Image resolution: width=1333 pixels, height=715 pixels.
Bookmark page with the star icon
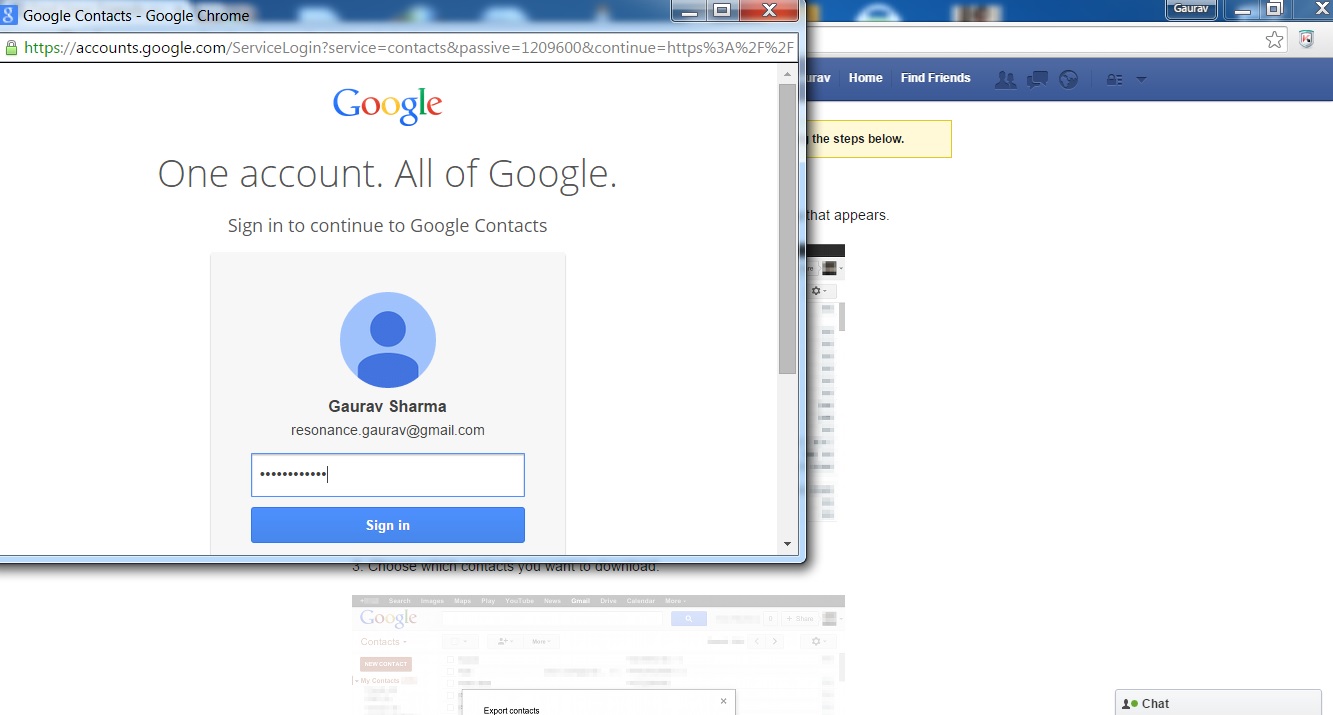(x=1274, y=39)
